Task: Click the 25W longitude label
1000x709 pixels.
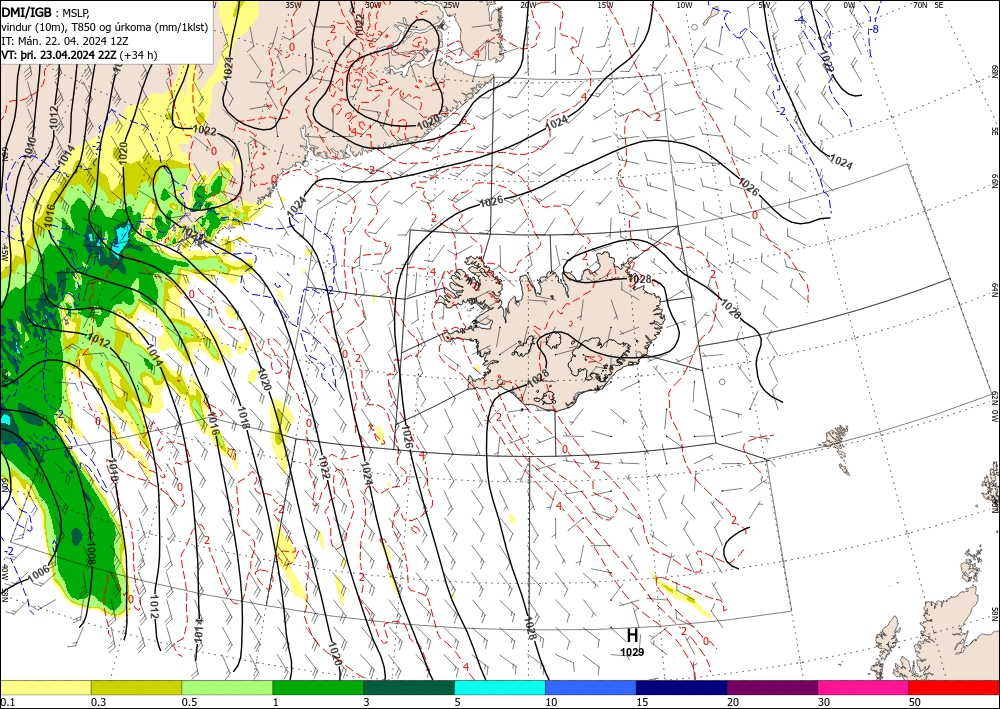Action: click(451, 5)
